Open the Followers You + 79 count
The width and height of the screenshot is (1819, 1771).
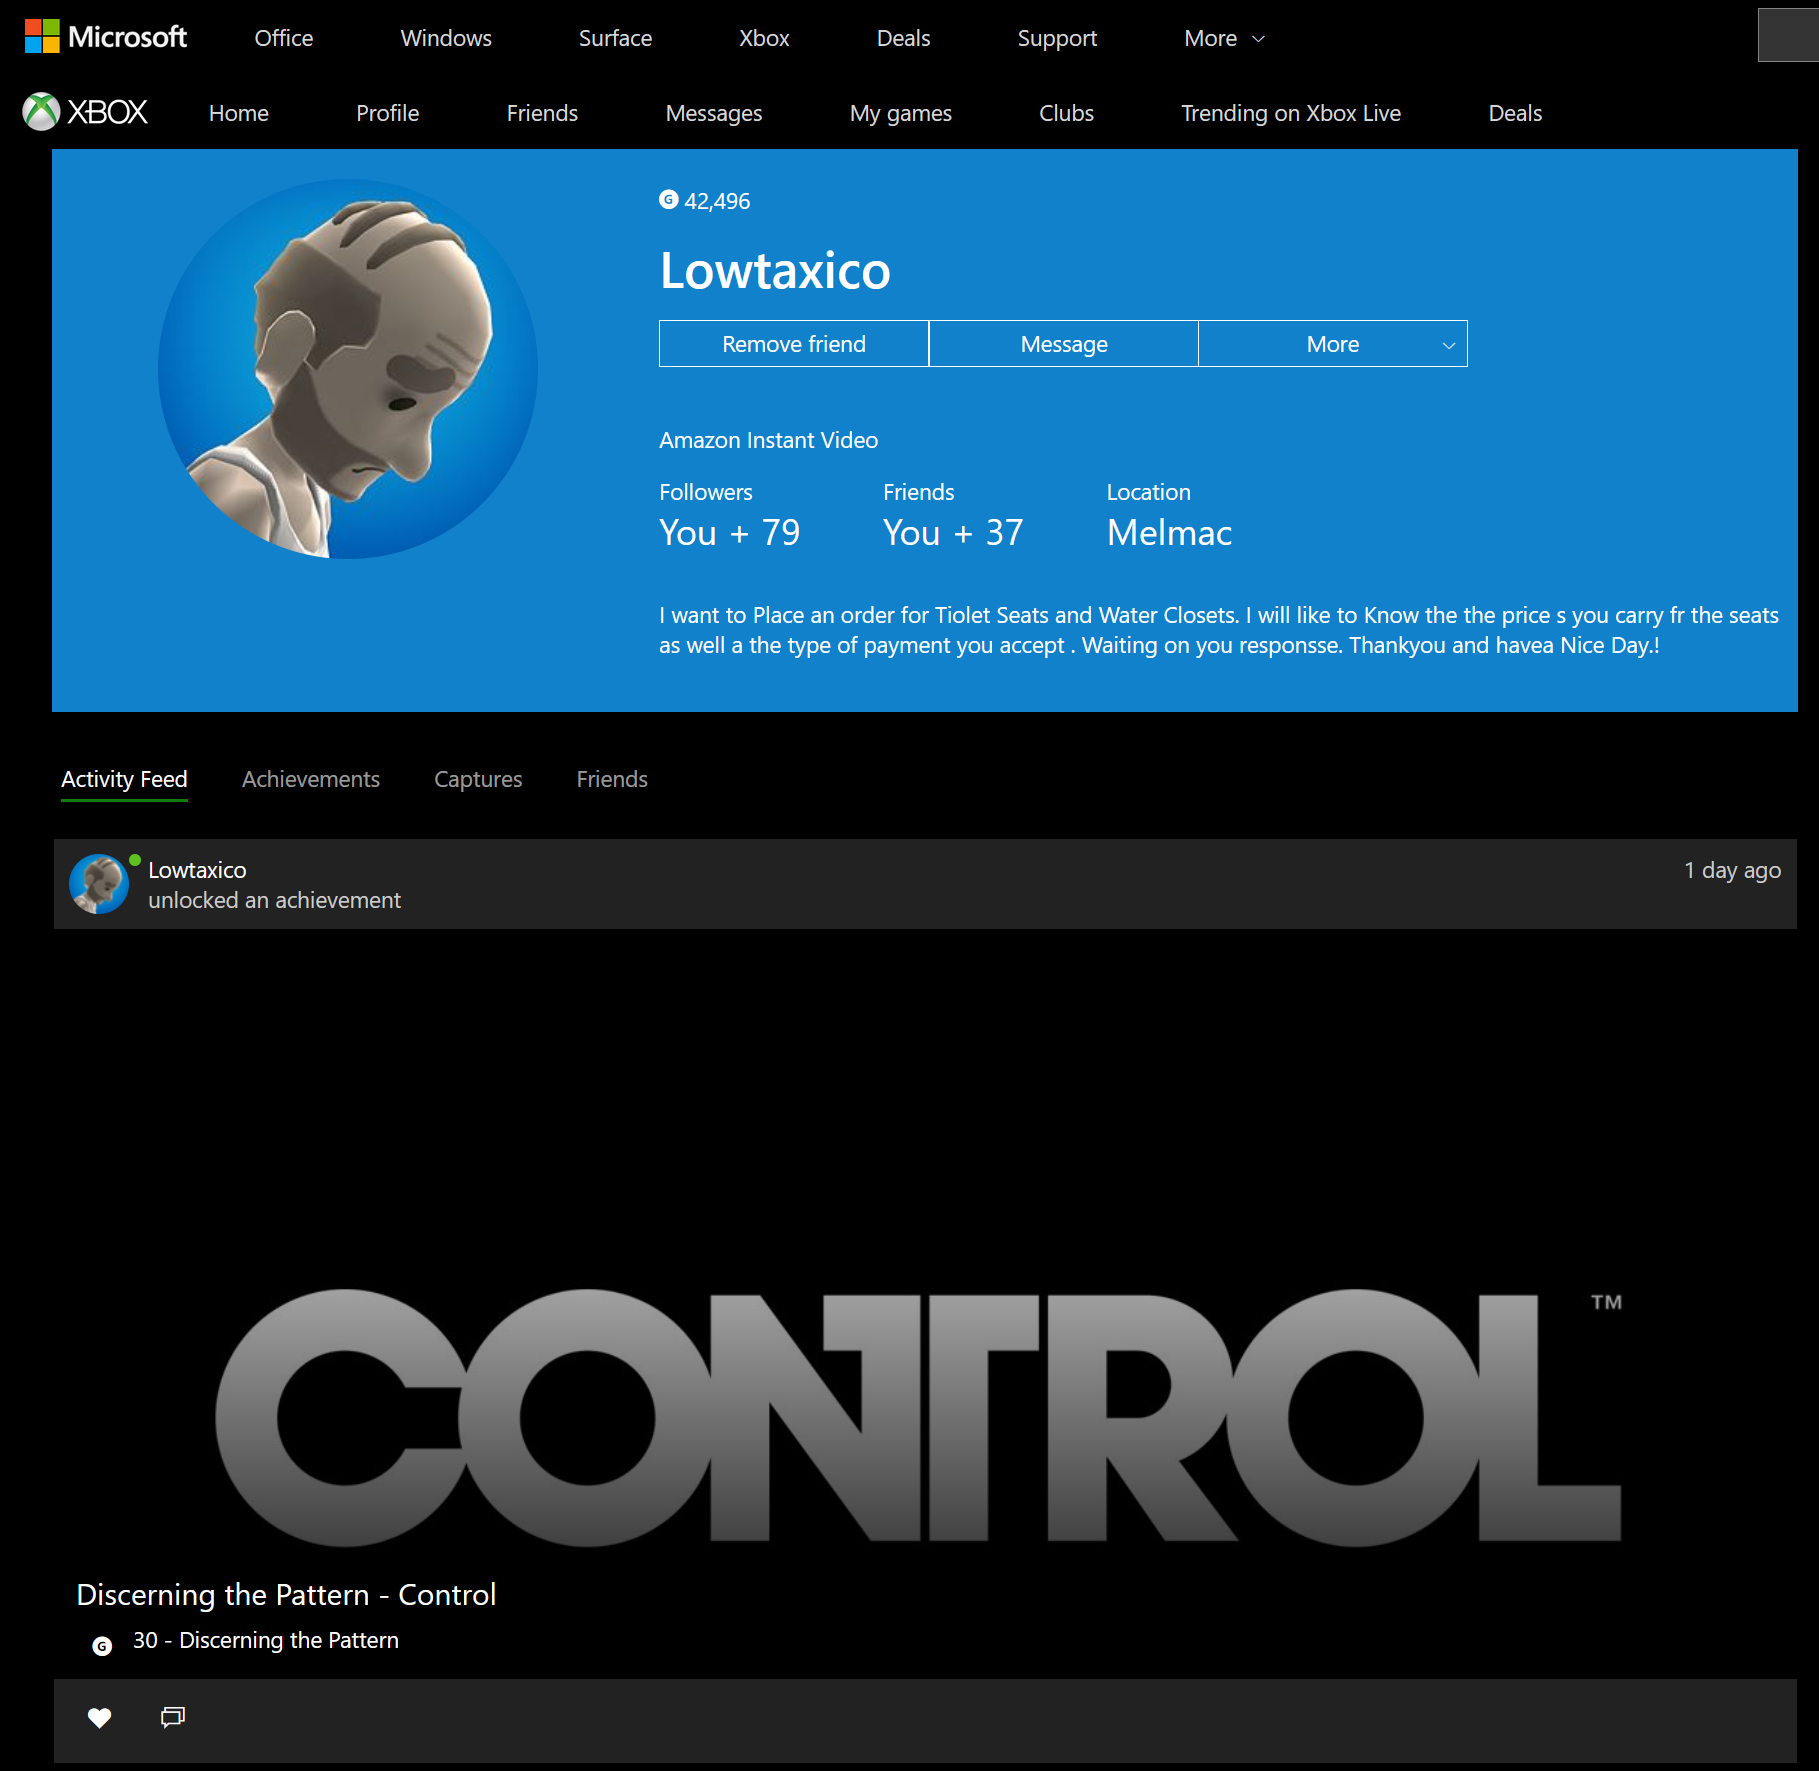(x=729, y=532)
